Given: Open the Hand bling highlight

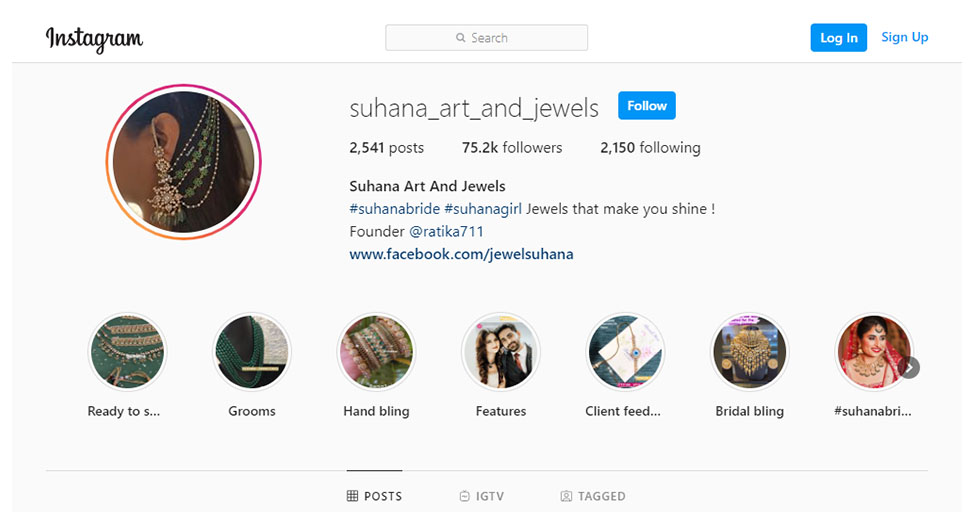Looking at the screenshot, I should [x=376, y=351].
